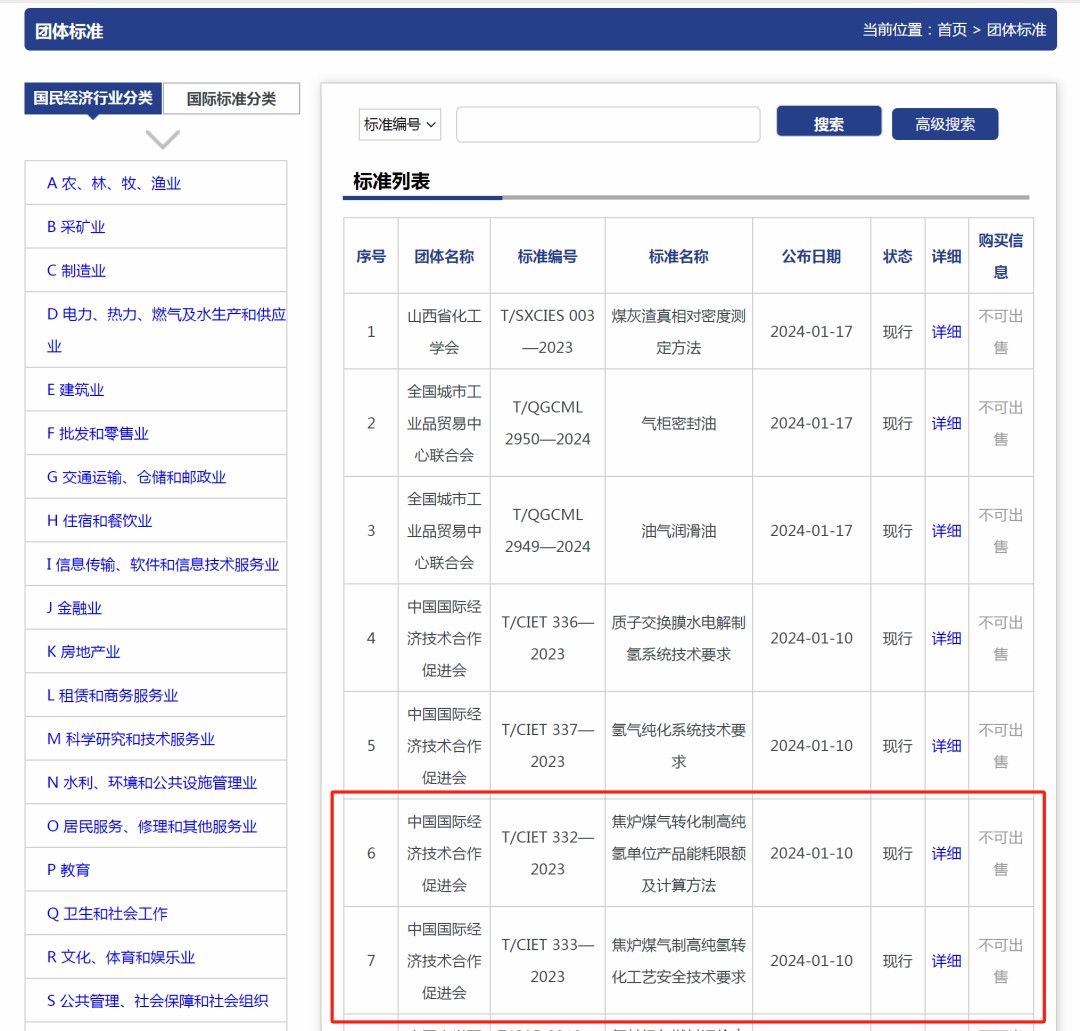Select I 信息传输、软件和信息技术服务业 category
Viewport: 1080px width, 1031px height.
click(162, 565)
